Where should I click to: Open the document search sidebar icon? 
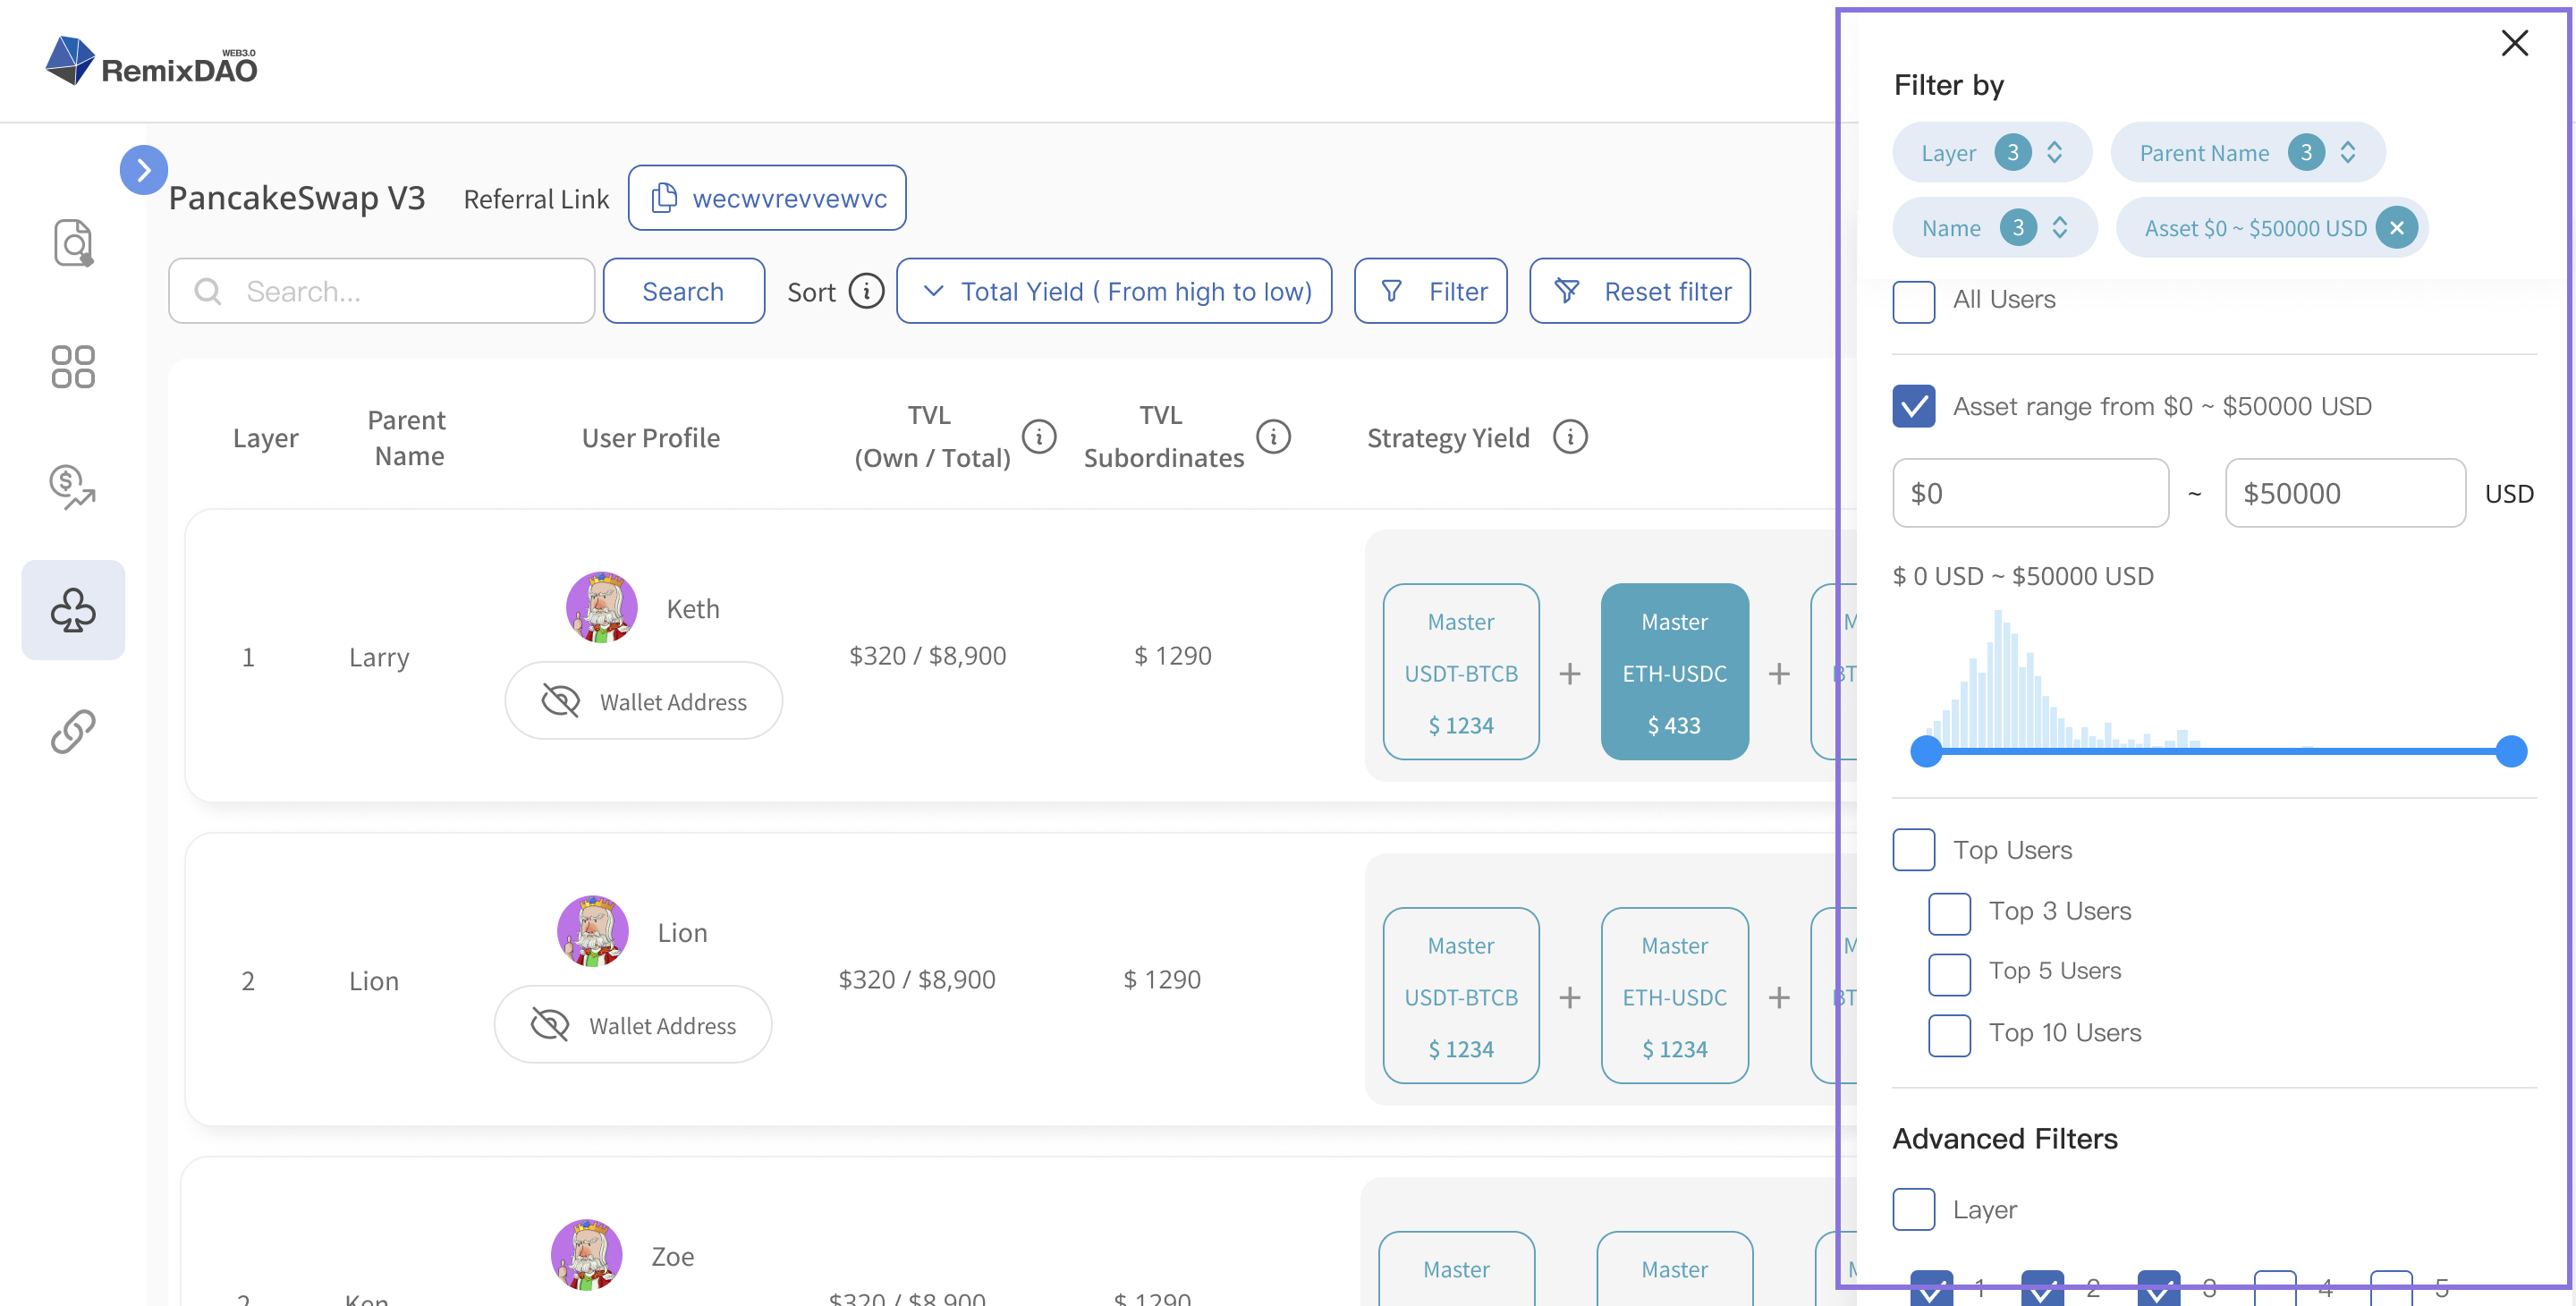click(73, 243)
